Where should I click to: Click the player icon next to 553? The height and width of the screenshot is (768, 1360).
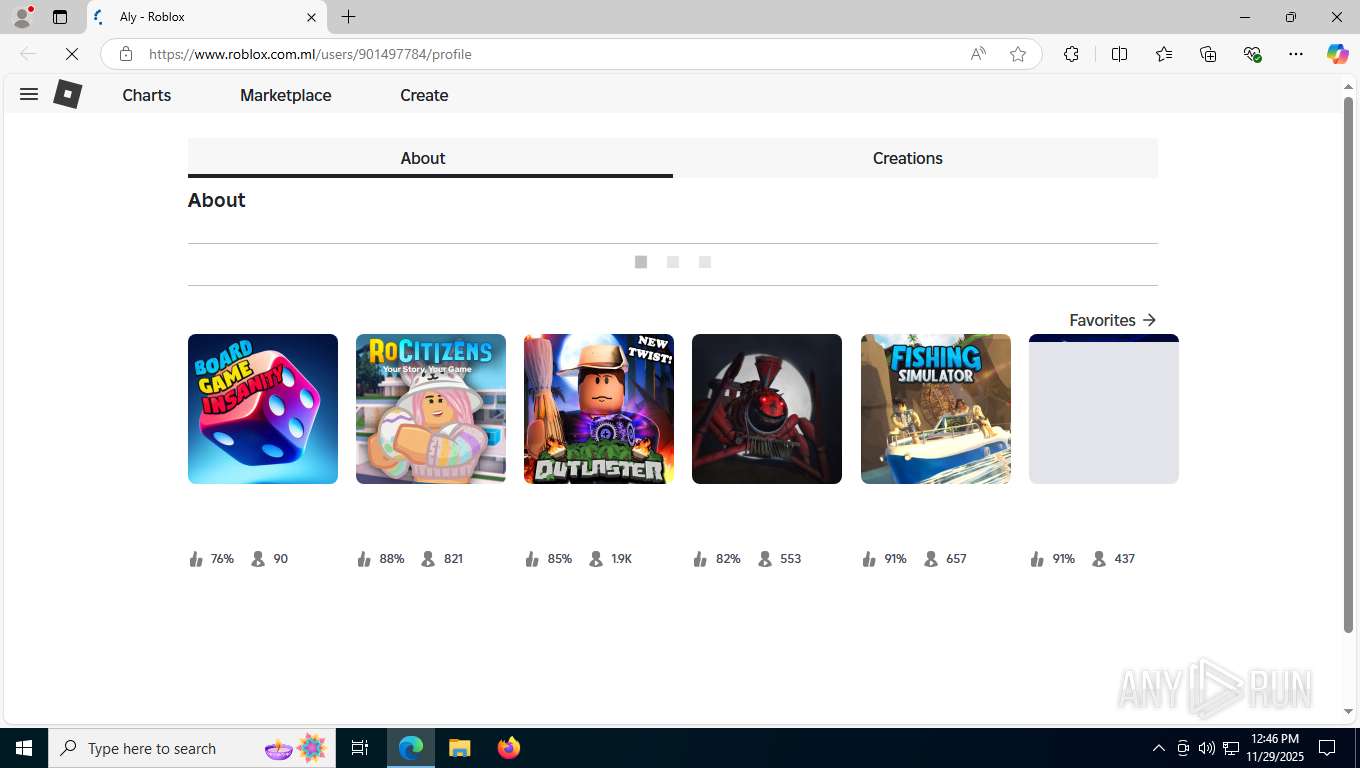coord(765,559)
